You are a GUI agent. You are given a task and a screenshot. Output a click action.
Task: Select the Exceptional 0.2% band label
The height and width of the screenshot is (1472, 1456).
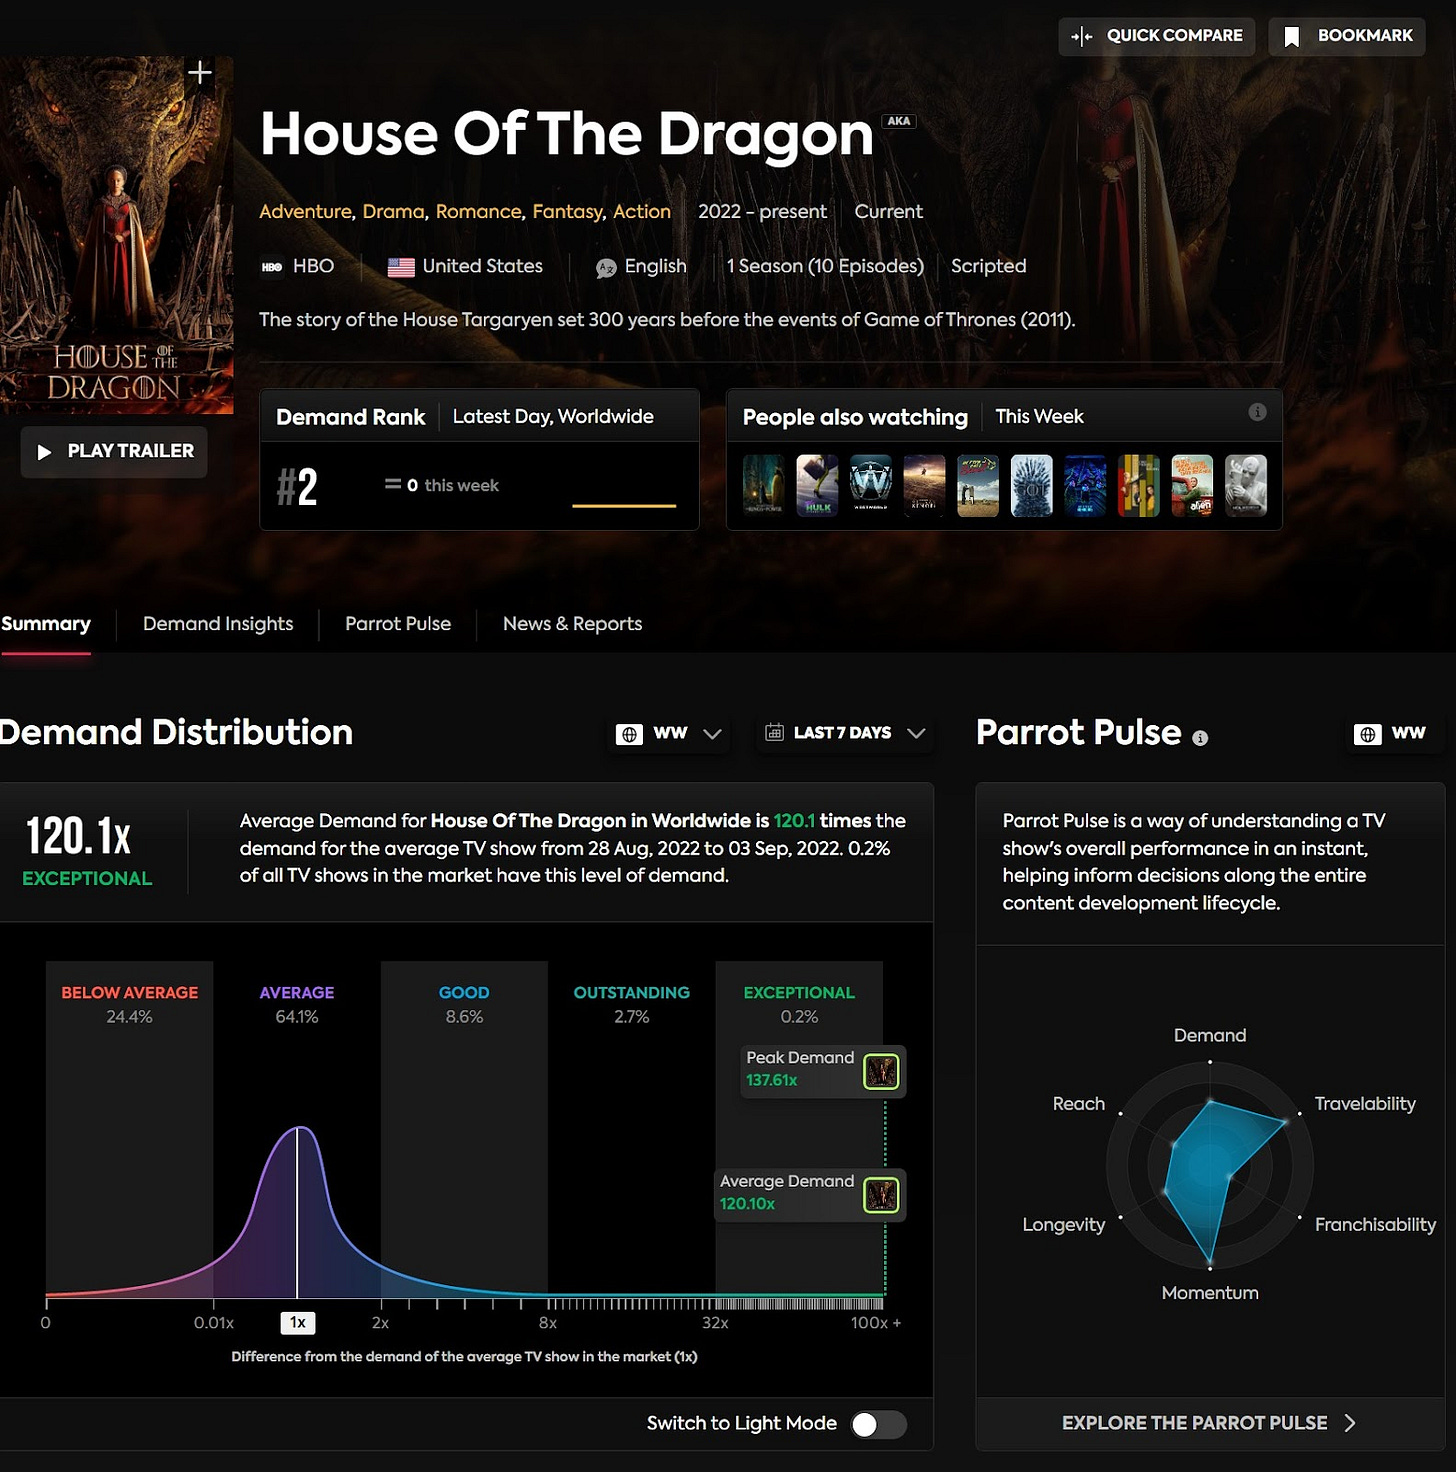(799, 1004)
